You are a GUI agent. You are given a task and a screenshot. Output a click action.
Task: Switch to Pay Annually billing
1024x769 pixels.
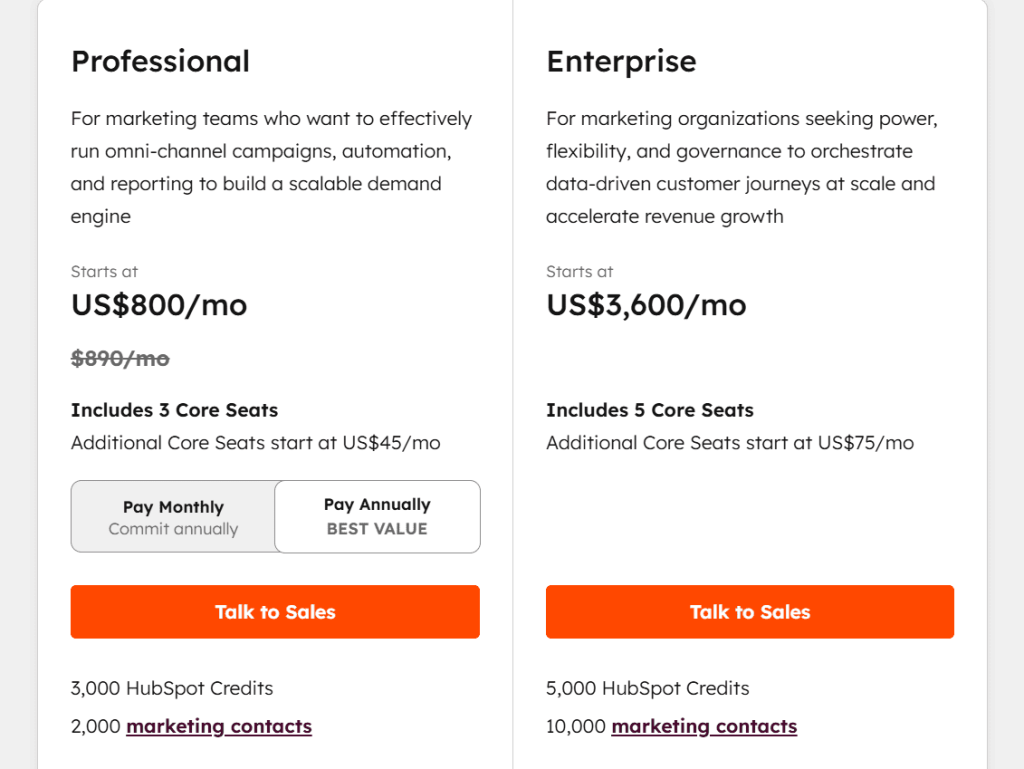click(377, 516)
